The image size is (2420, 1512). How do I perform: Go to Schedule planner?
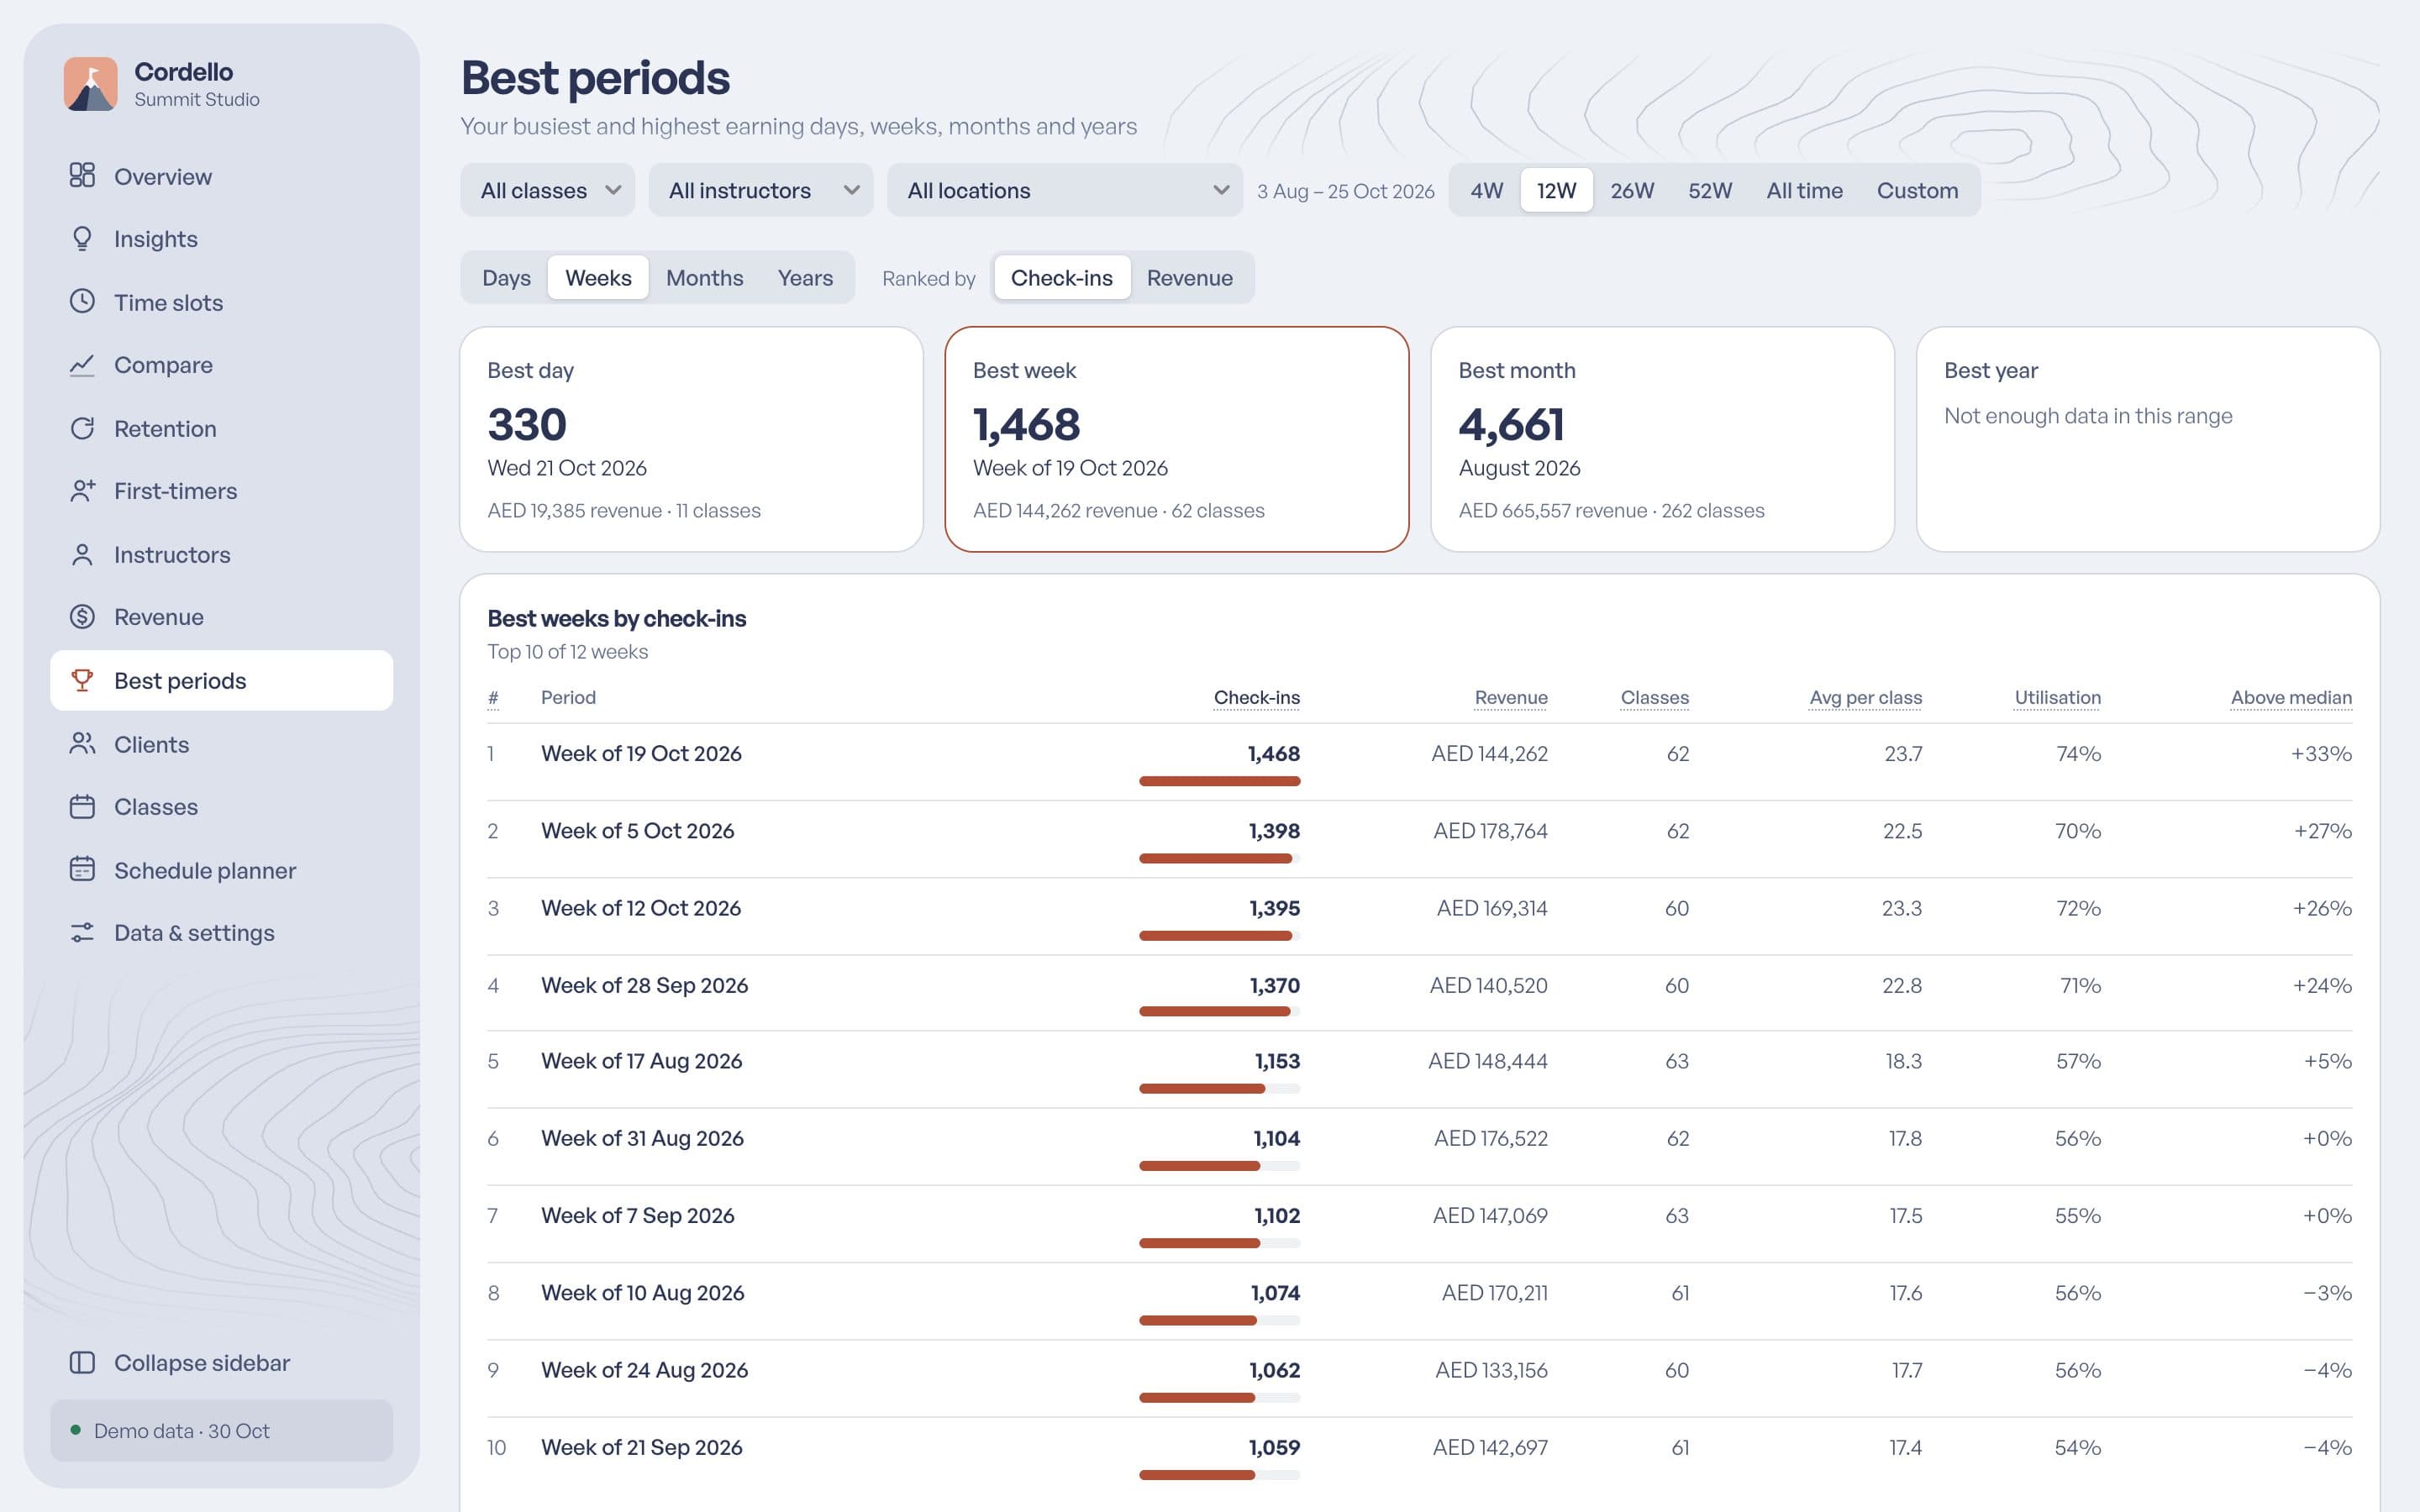tap(221, 870)
